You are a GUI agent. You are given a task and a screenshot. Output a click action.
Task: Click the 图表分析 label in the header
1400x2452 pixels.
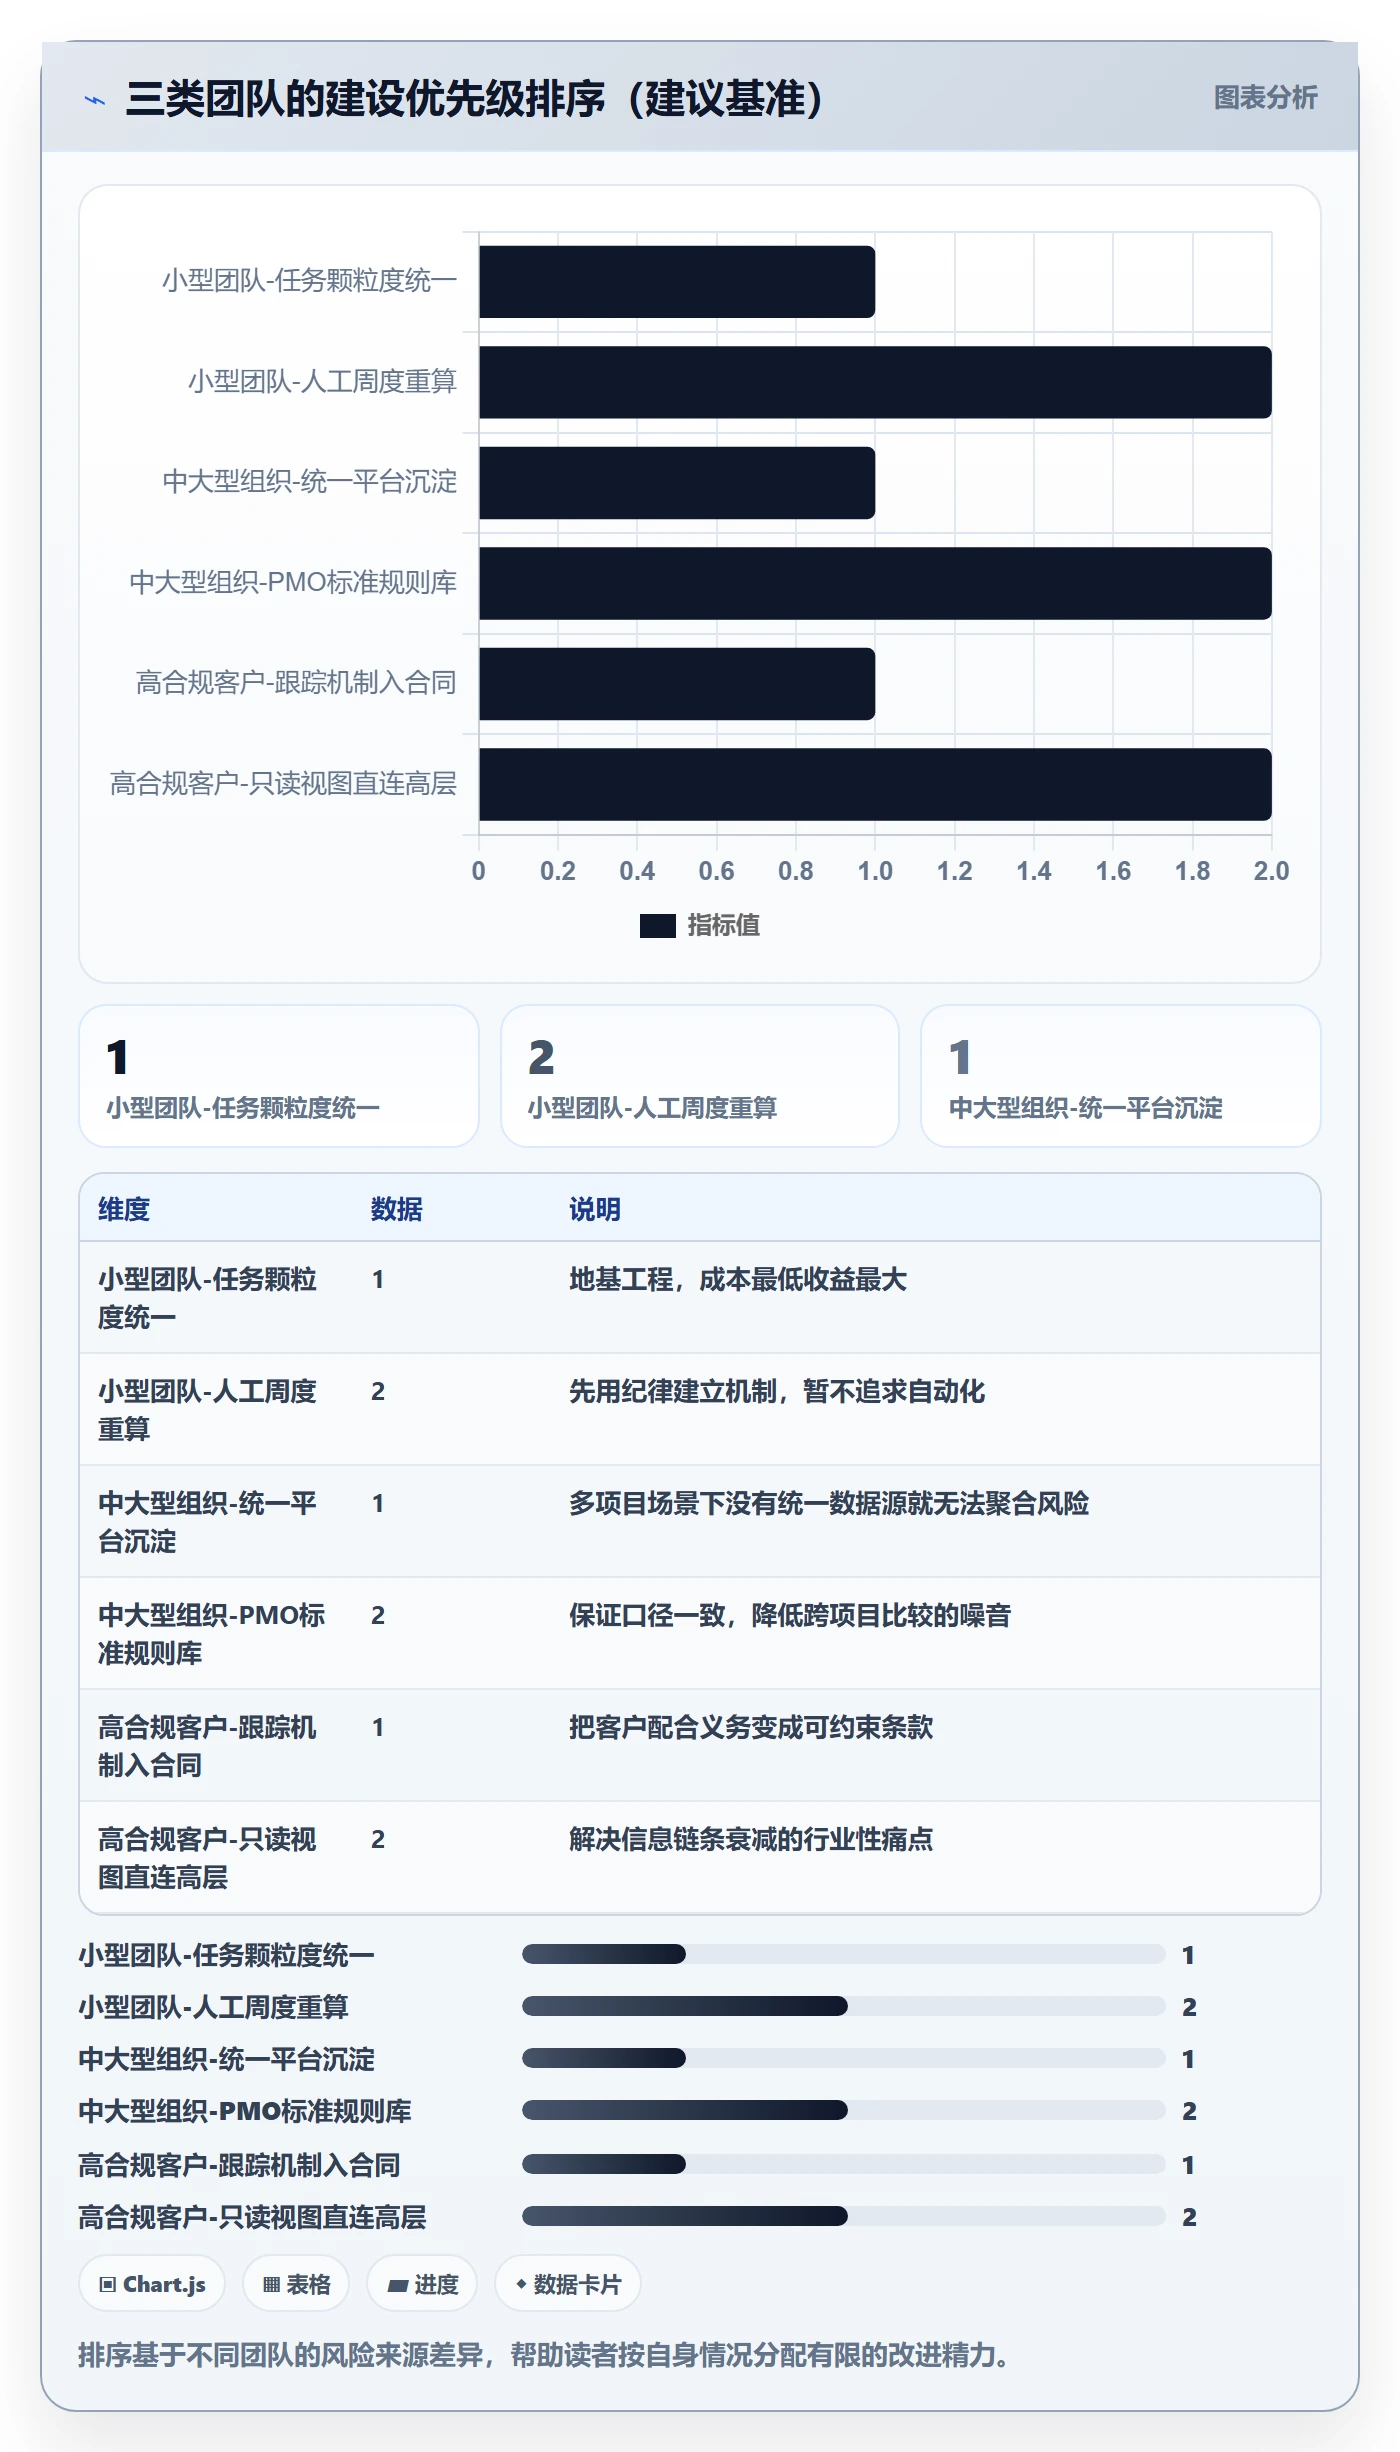point(1265,97)
